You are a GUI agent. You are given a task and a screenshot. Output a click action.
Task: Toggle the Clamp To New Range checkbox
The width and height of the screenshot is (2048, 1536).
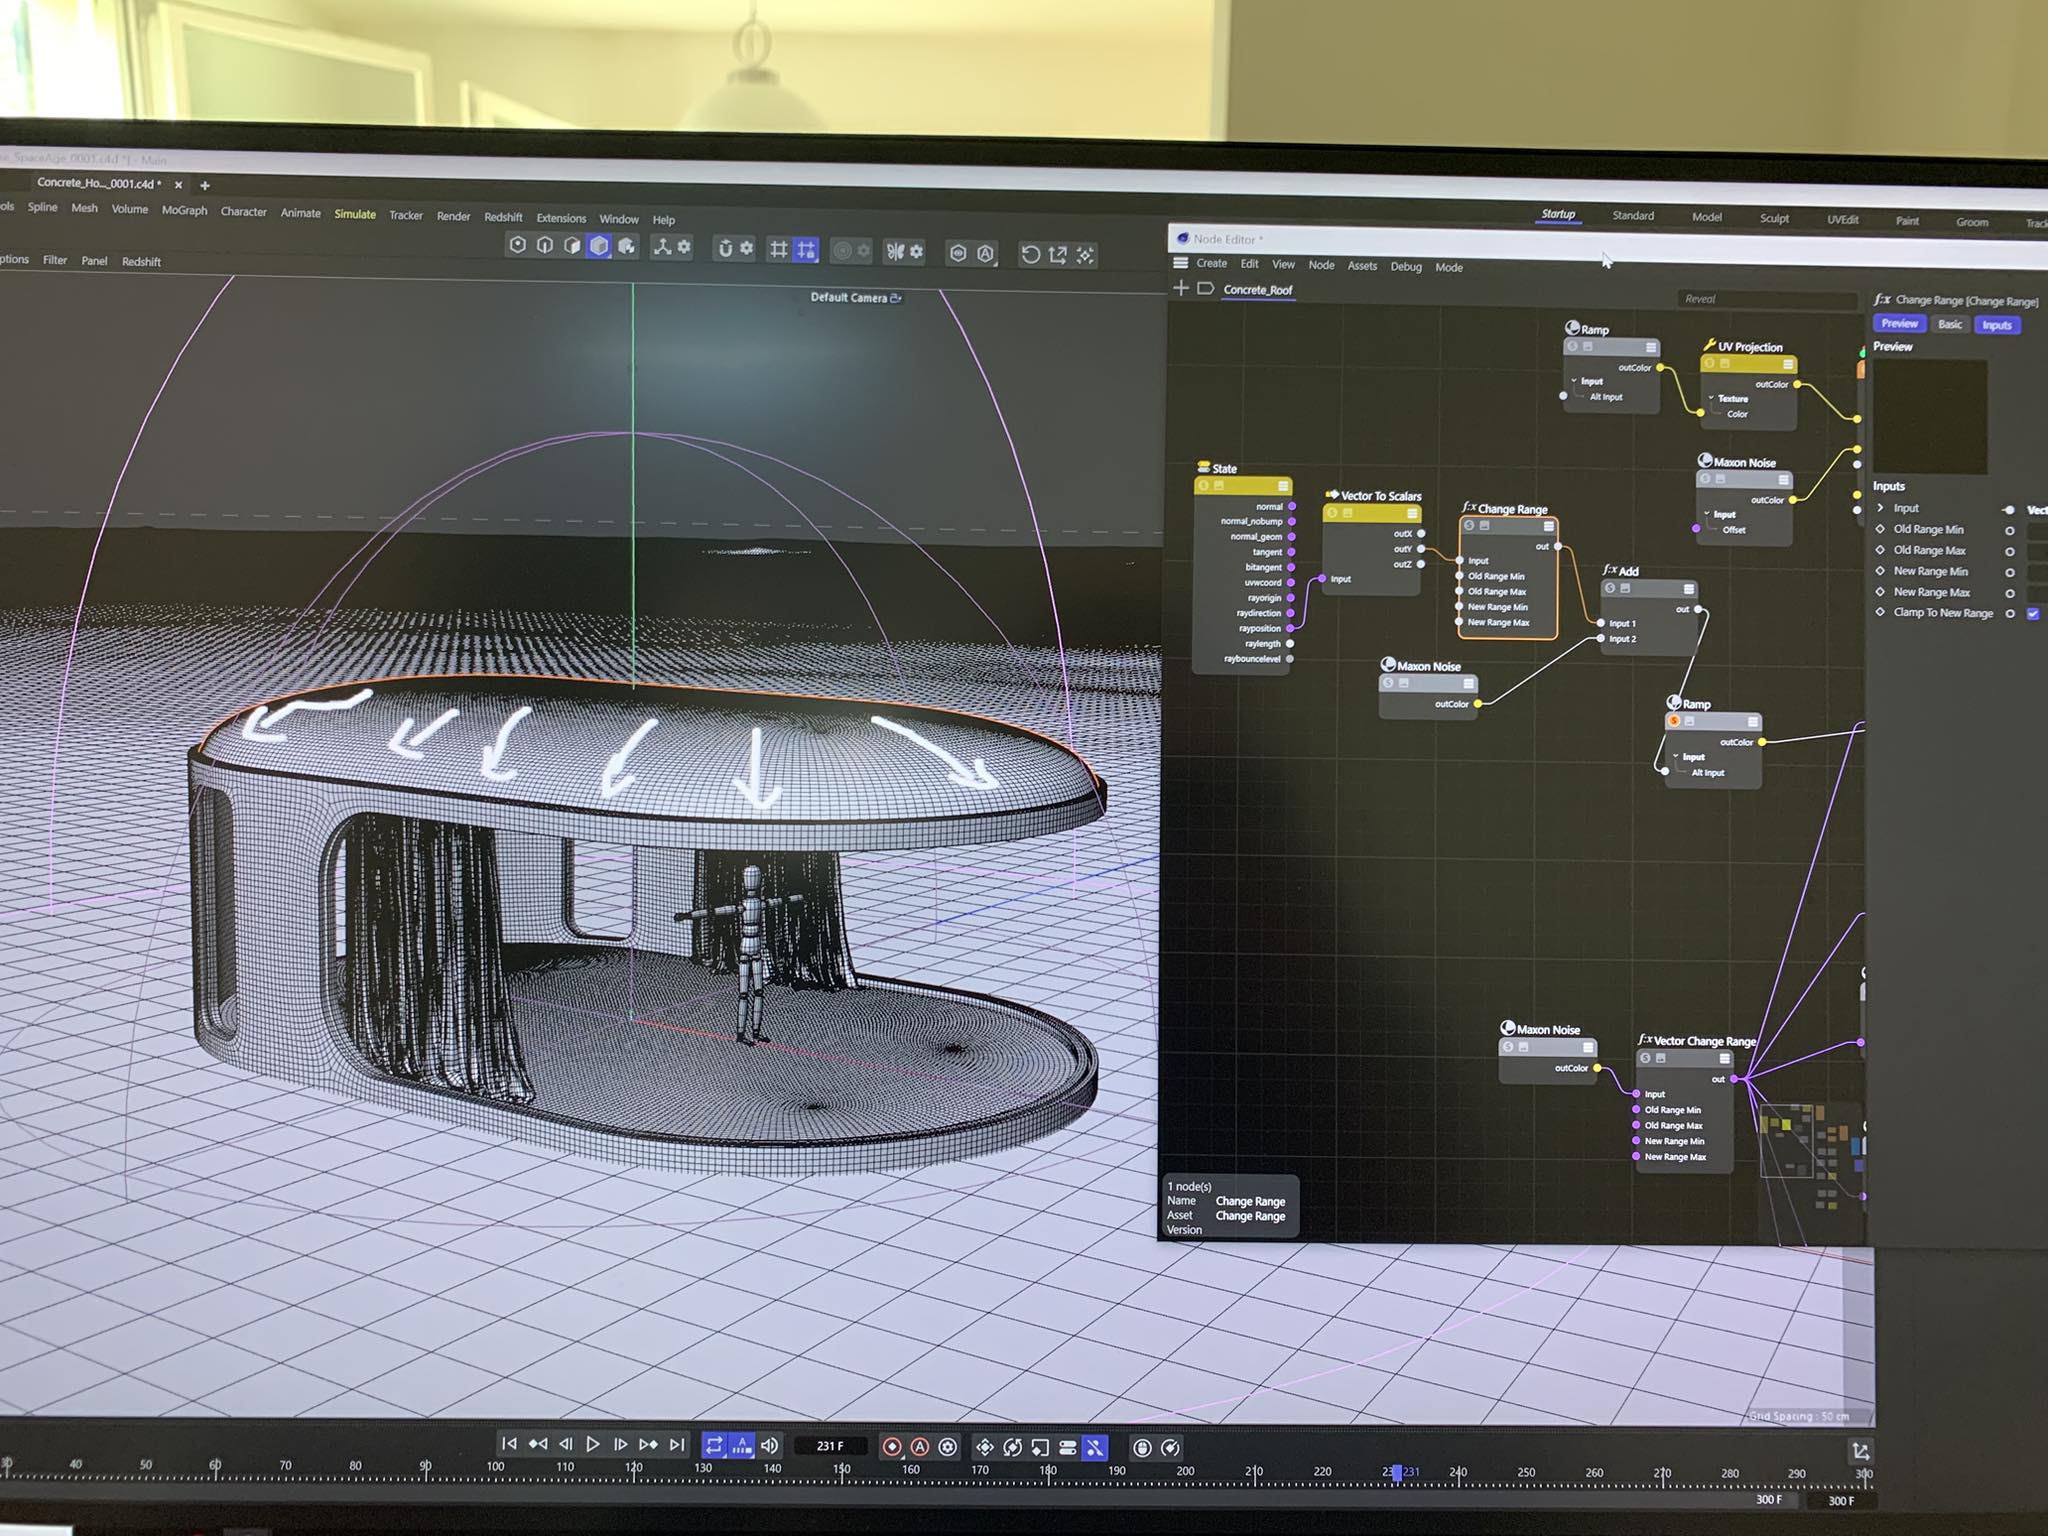coord(2033,613)
